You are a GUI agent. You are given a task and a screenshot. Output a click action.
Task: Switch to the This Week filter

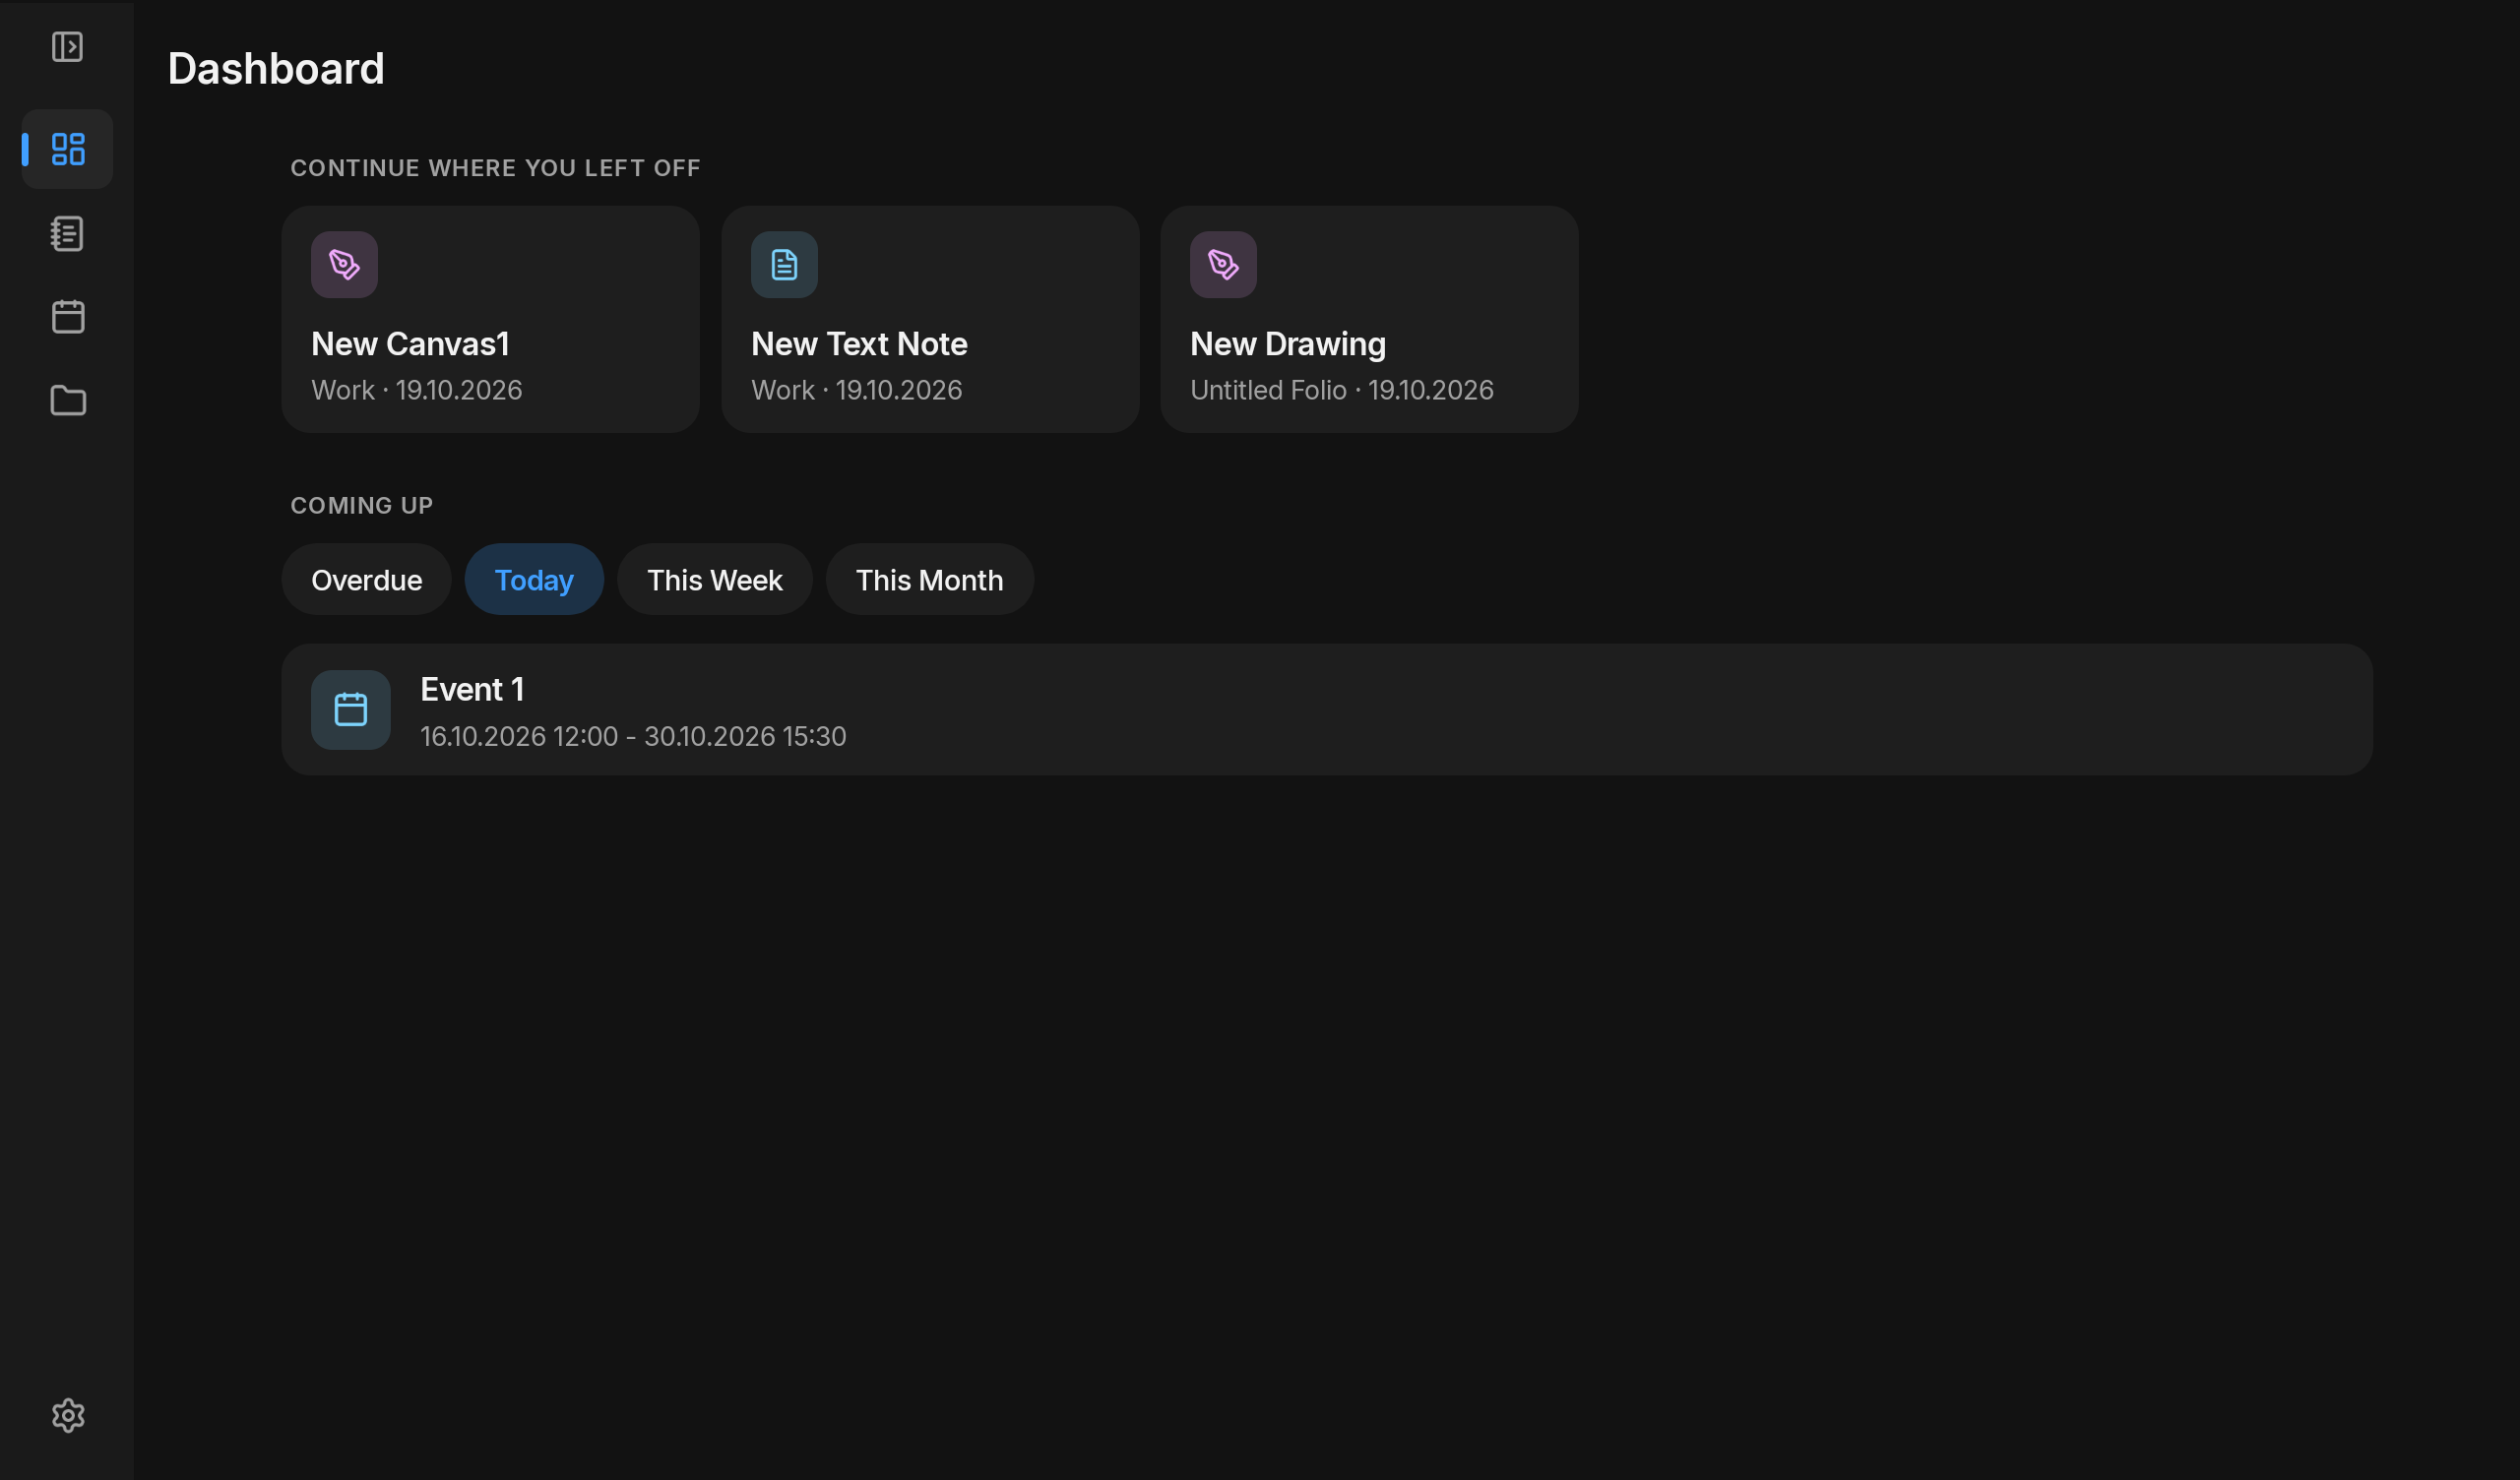coord(714,580)
